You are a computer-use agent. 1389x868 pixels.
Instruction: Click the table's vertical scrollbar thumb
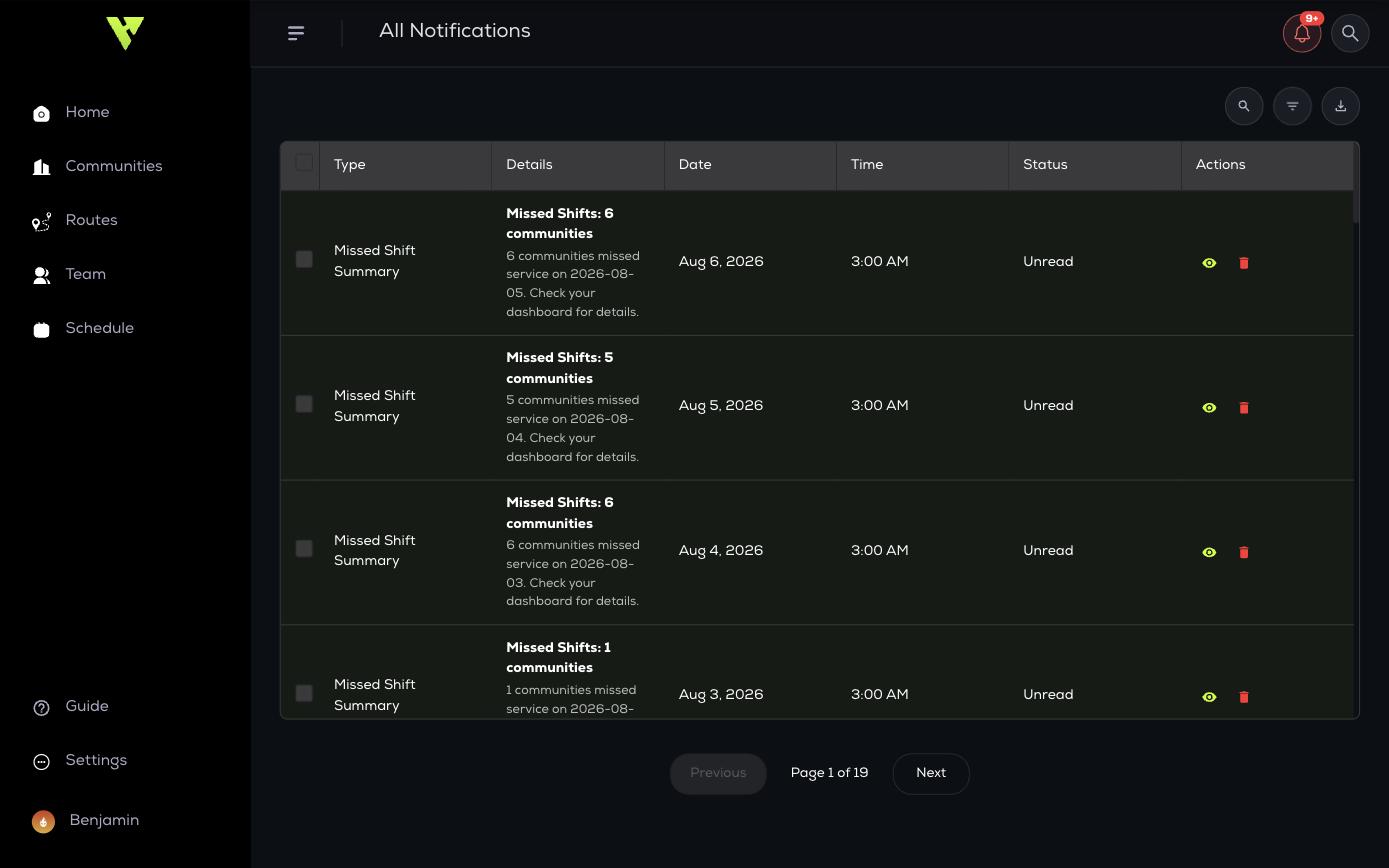pyautogui.click(x=1356, y=183)
